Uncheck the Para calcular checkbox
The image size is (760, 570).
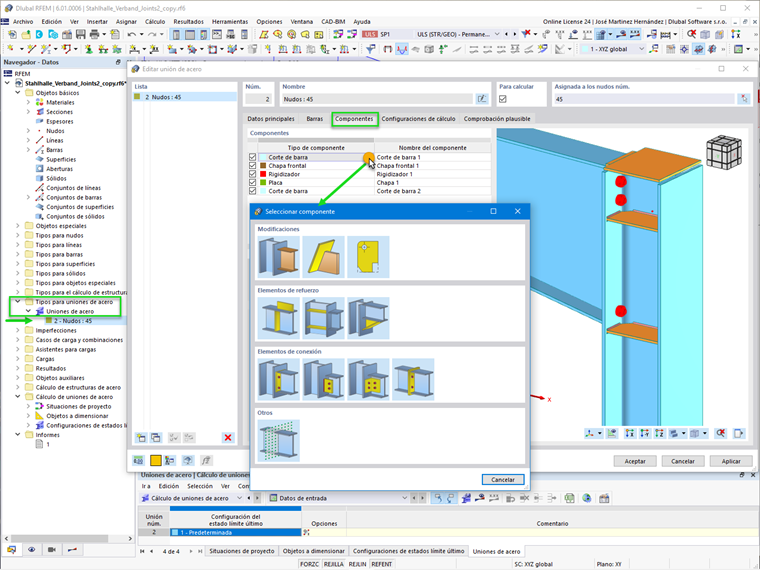[x=503, y=99]
